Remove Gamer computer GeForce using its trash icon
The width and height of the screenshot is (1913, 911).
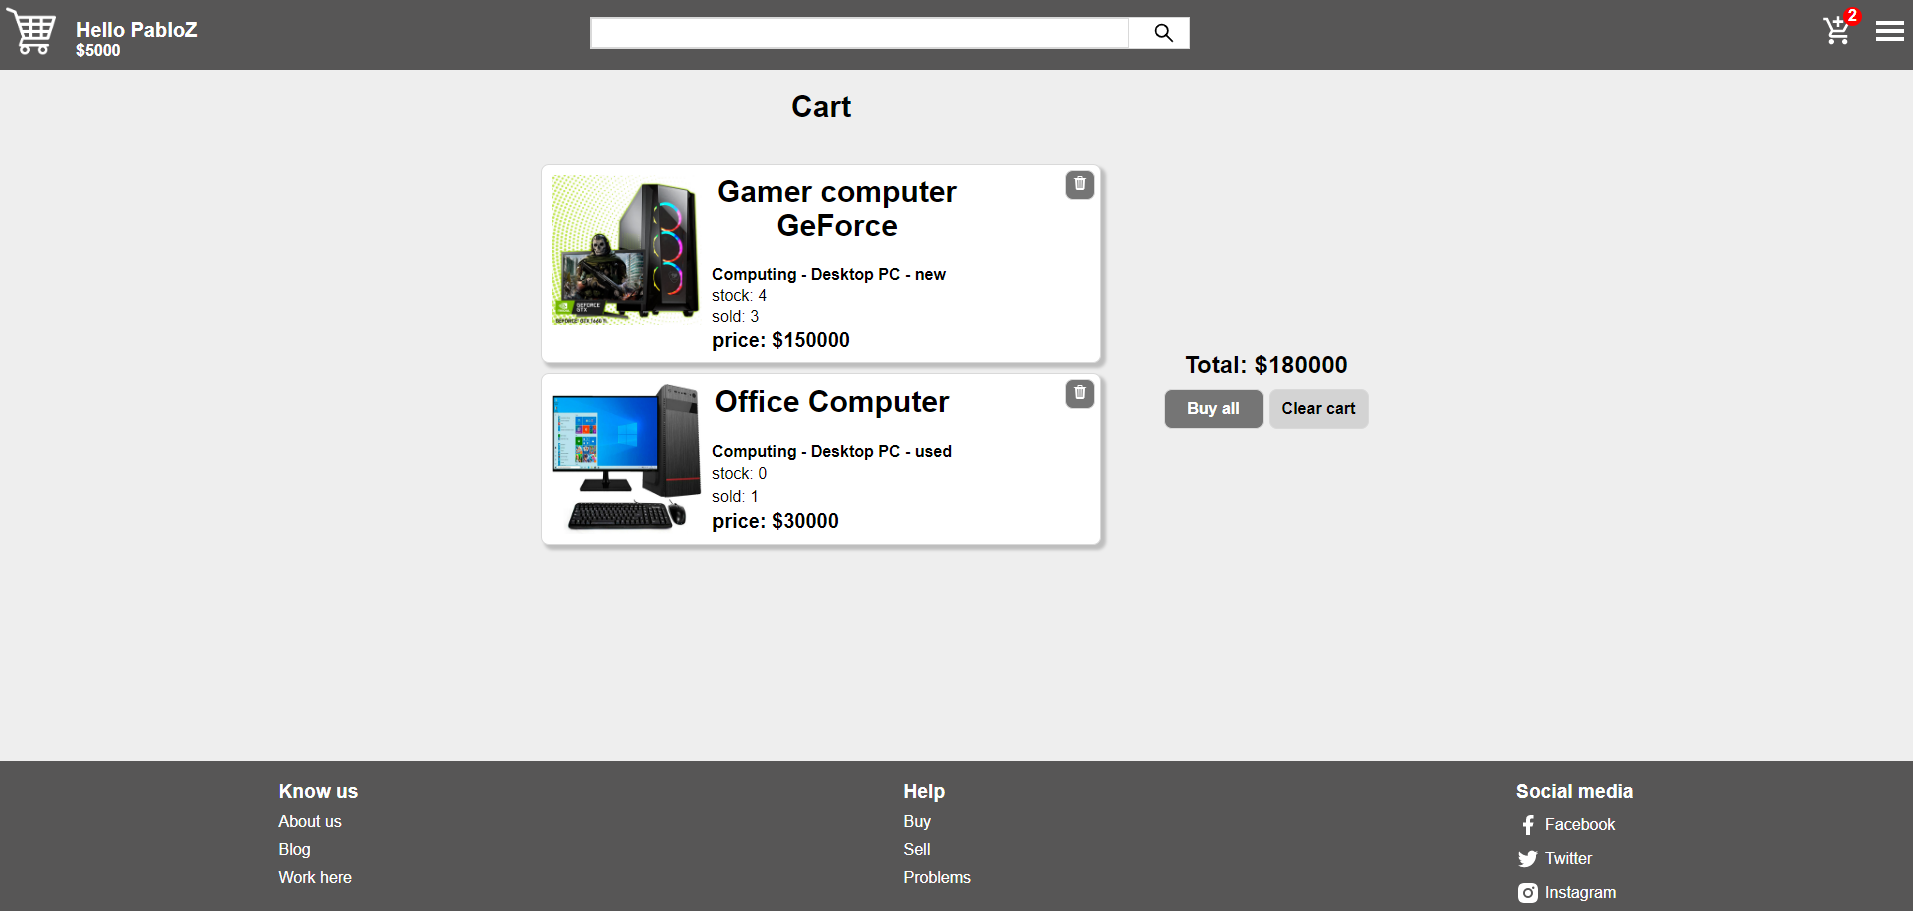[x=1079, y=184]
